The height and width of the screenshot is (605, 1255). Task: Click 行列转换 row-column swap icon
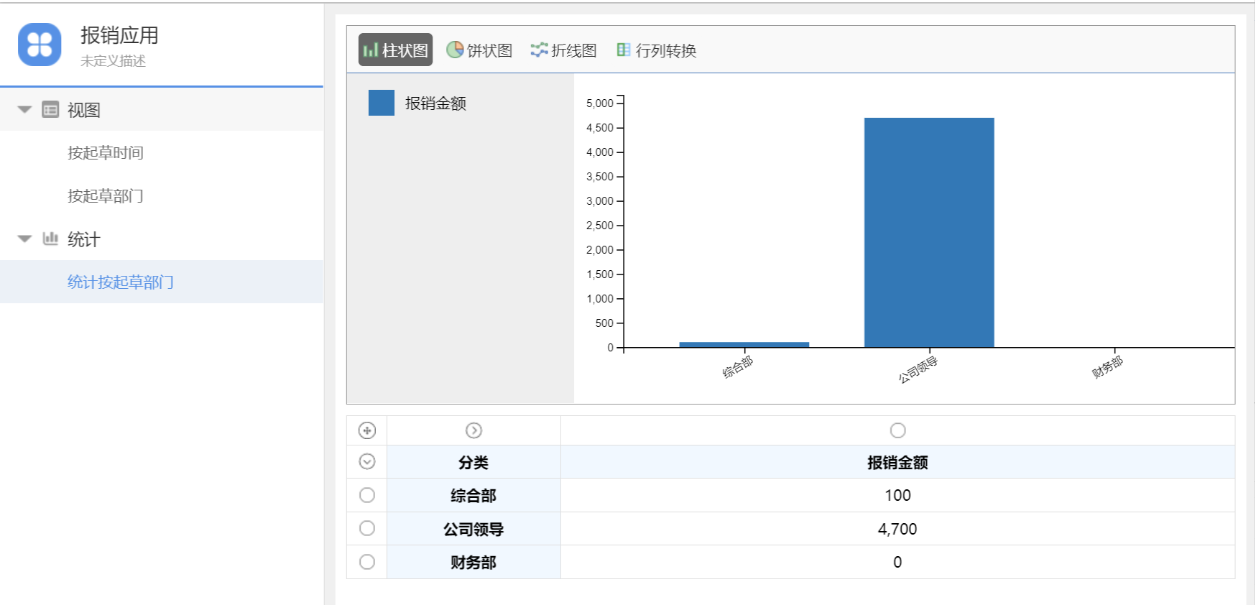click(623, 50)
